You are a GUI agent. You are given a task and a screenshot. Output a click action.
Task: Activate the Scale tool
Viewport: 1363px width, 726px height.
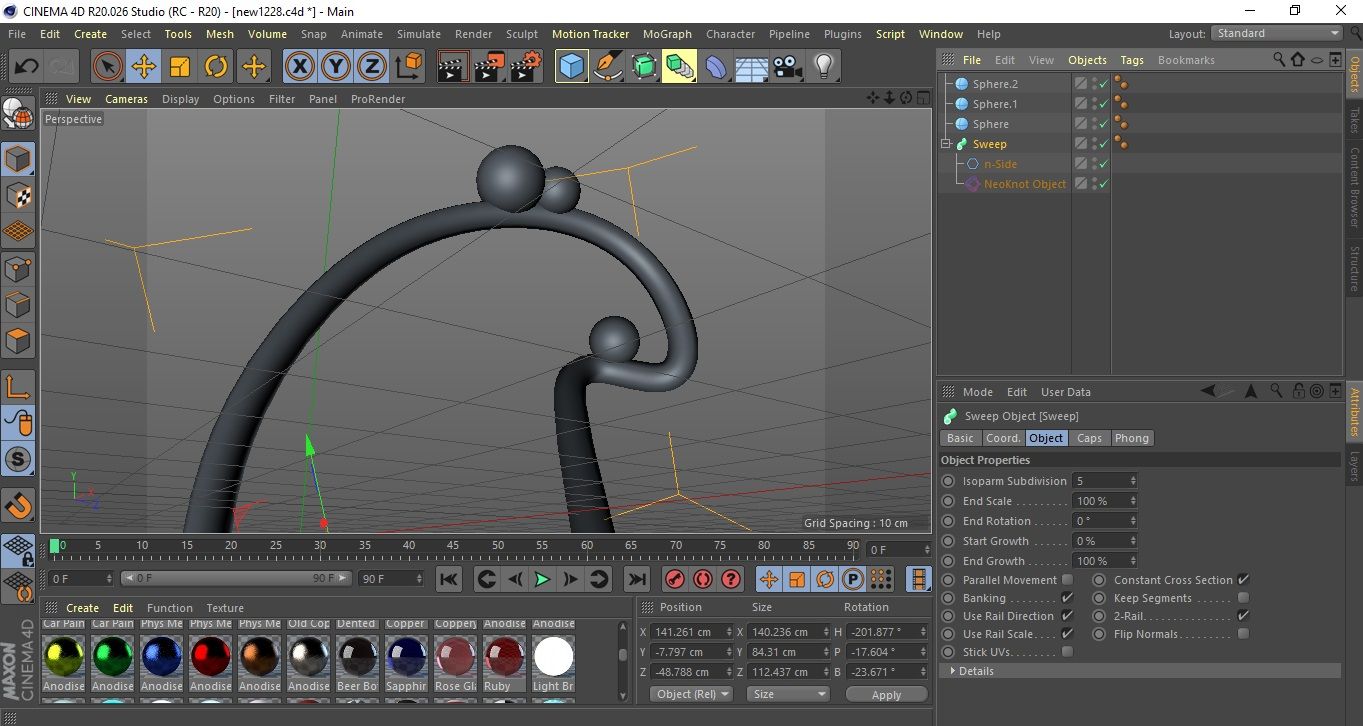click(x=180, y=67)
